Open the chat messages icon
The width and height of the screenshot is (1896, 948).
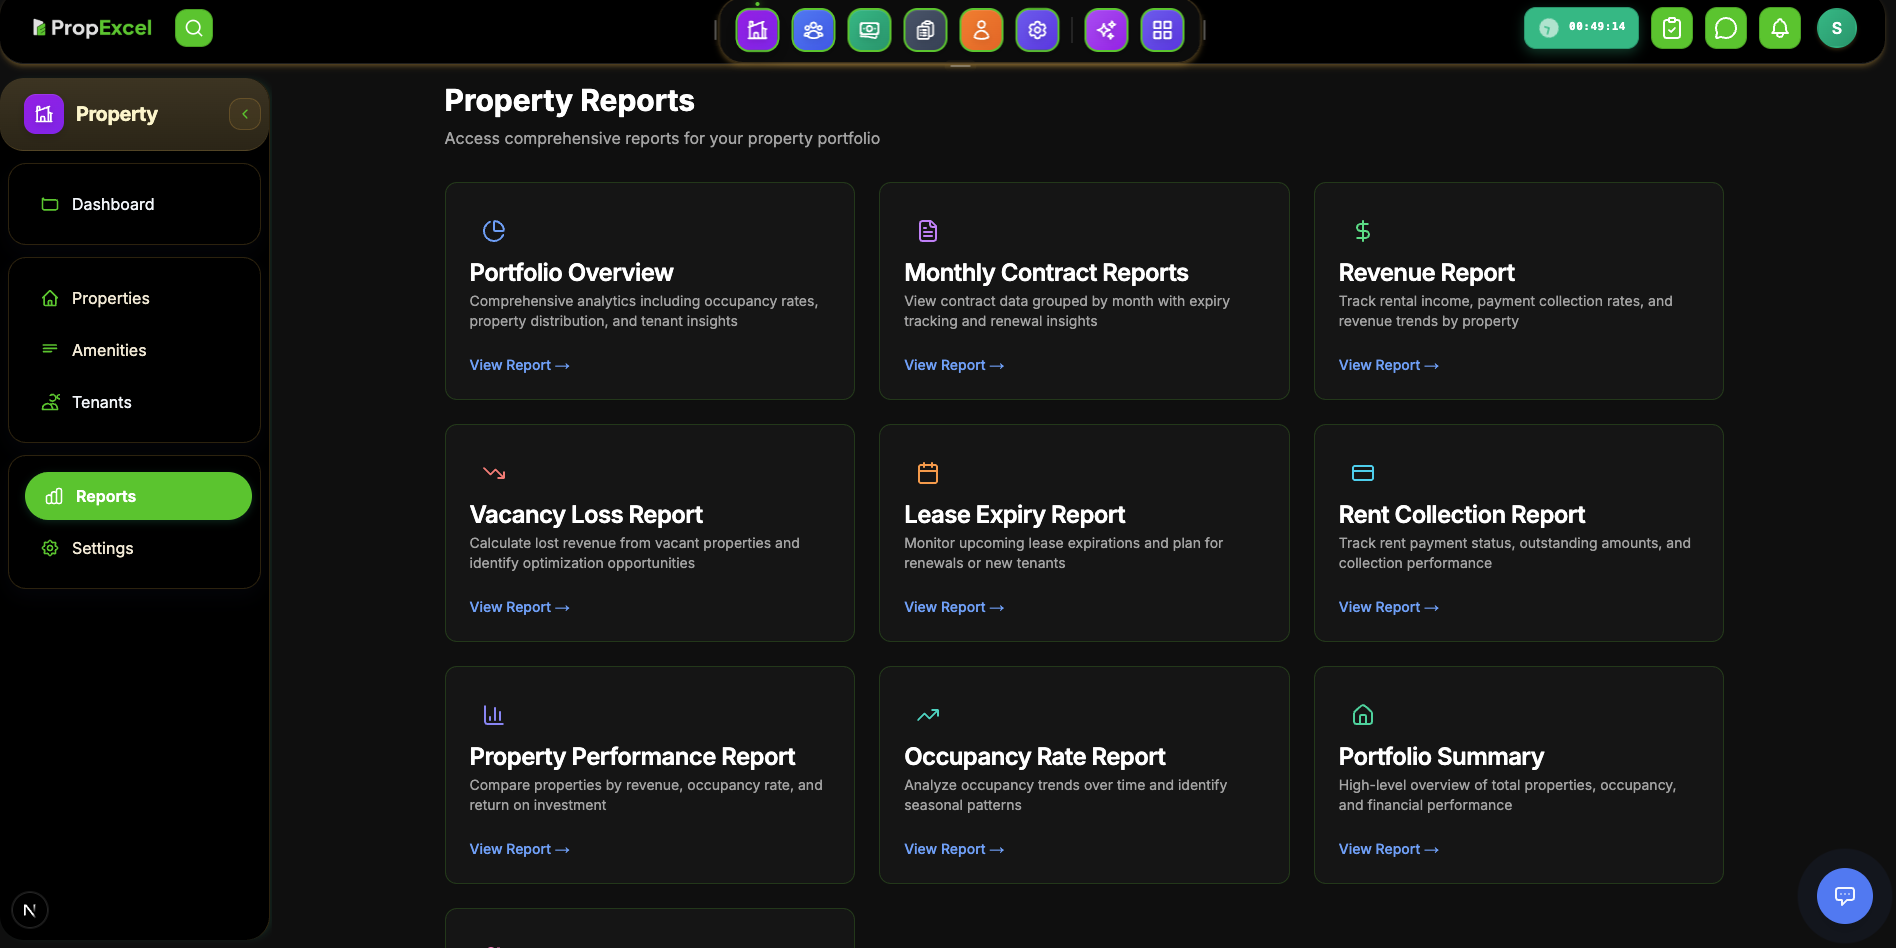pos(1726,27)
